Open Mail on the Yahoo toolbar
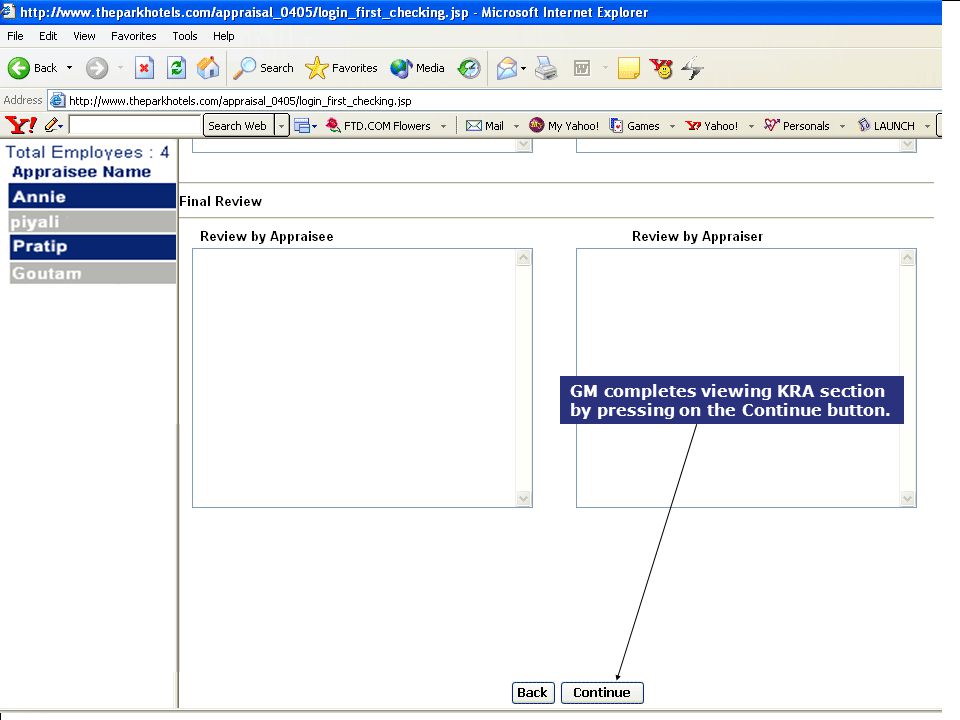This screenshot has width=960, height=720. (485, 126)
